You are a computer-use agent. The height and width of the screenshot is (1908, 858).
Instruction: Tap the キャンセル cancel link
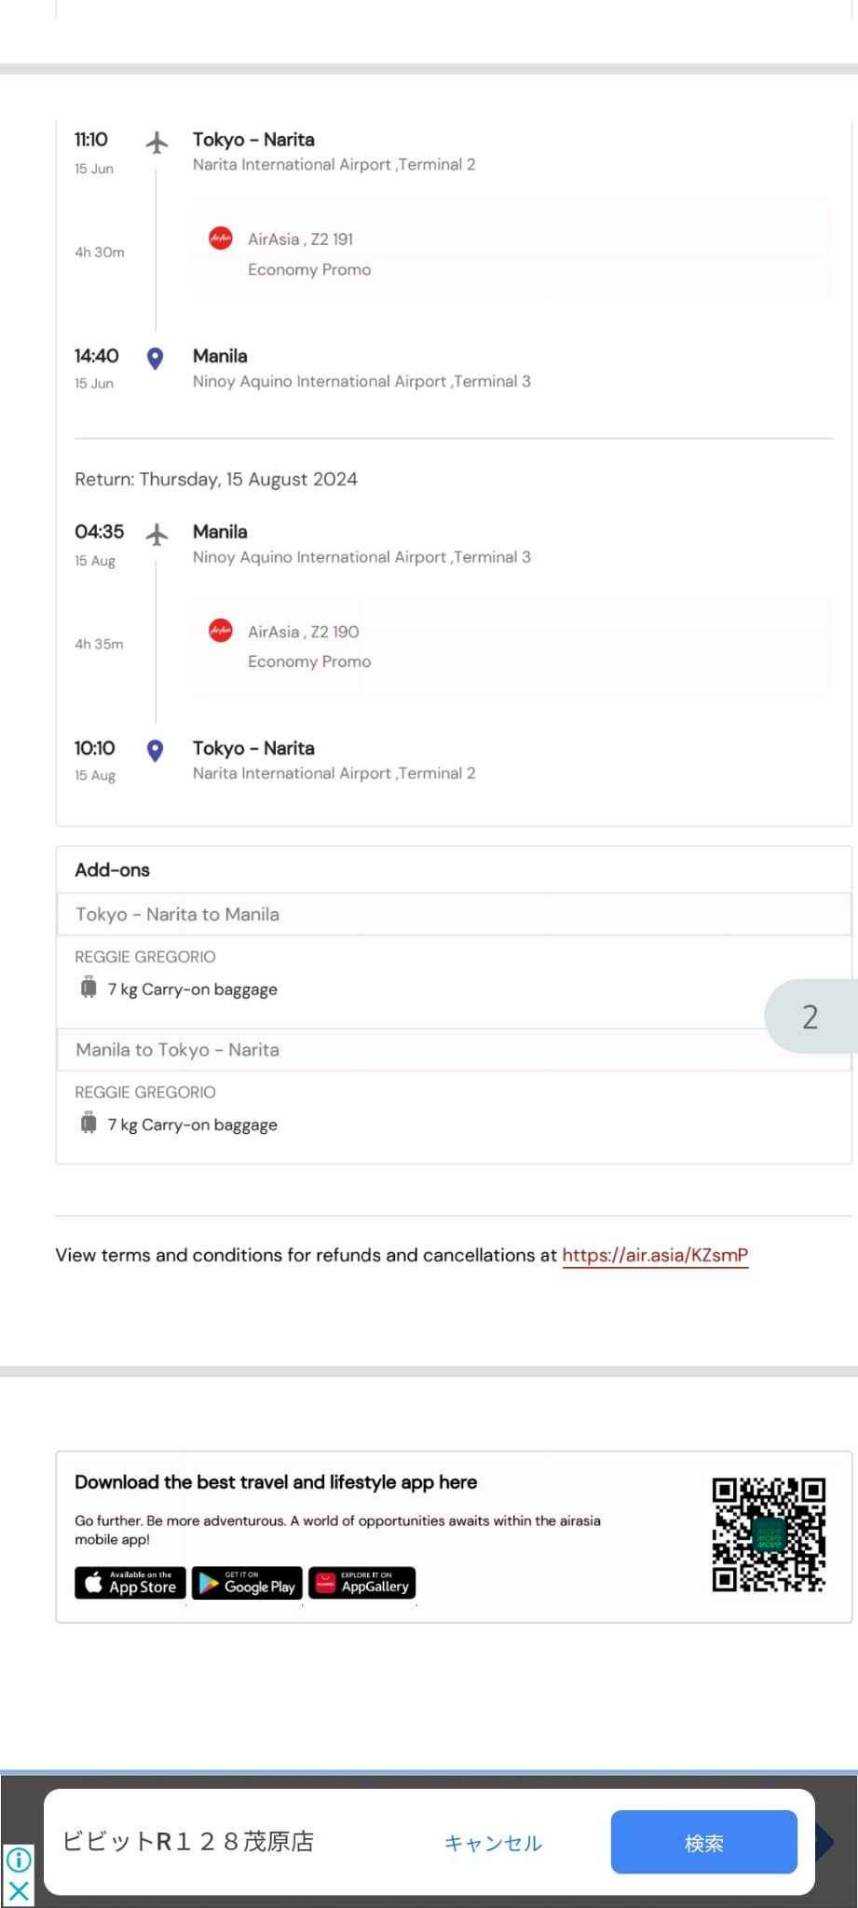(493, 1842)
